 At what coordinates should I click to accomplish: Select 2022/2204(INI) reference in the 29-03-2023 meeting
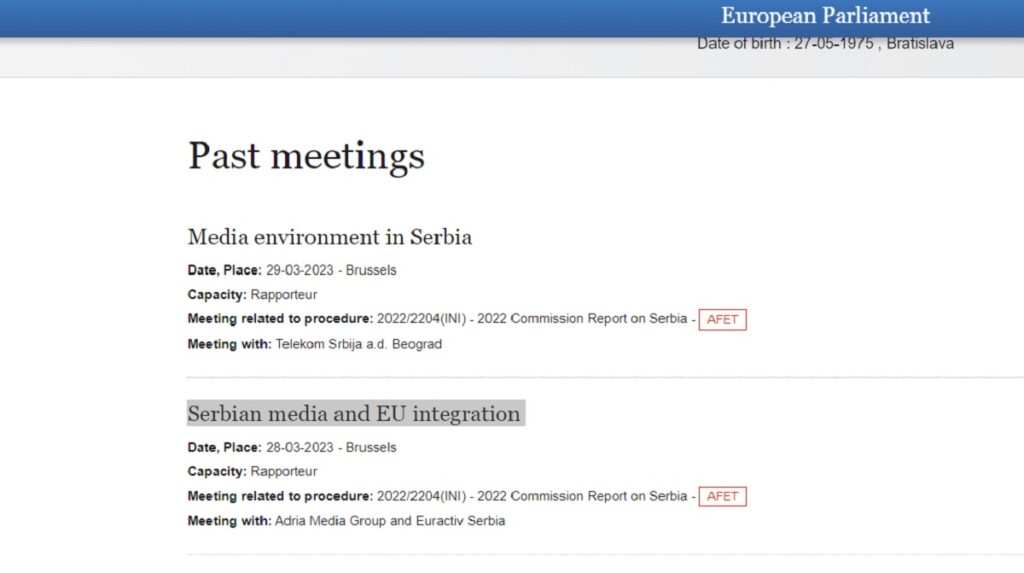pyautogui.click(x=422, y=319)
